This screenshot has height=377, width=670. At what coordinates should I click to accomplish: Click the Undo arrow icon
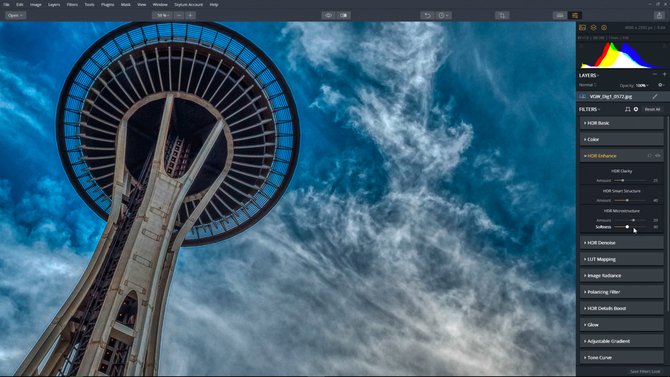point(427,15)
